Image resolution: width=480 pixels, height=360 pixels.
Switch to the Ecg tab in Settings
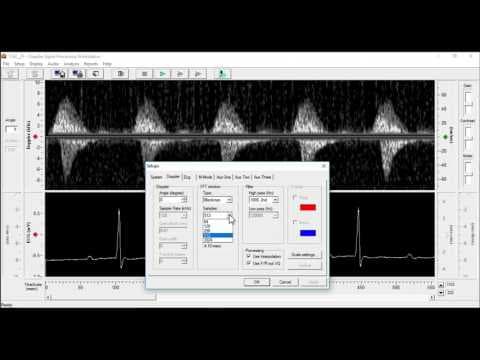click(x=187, y=177)
